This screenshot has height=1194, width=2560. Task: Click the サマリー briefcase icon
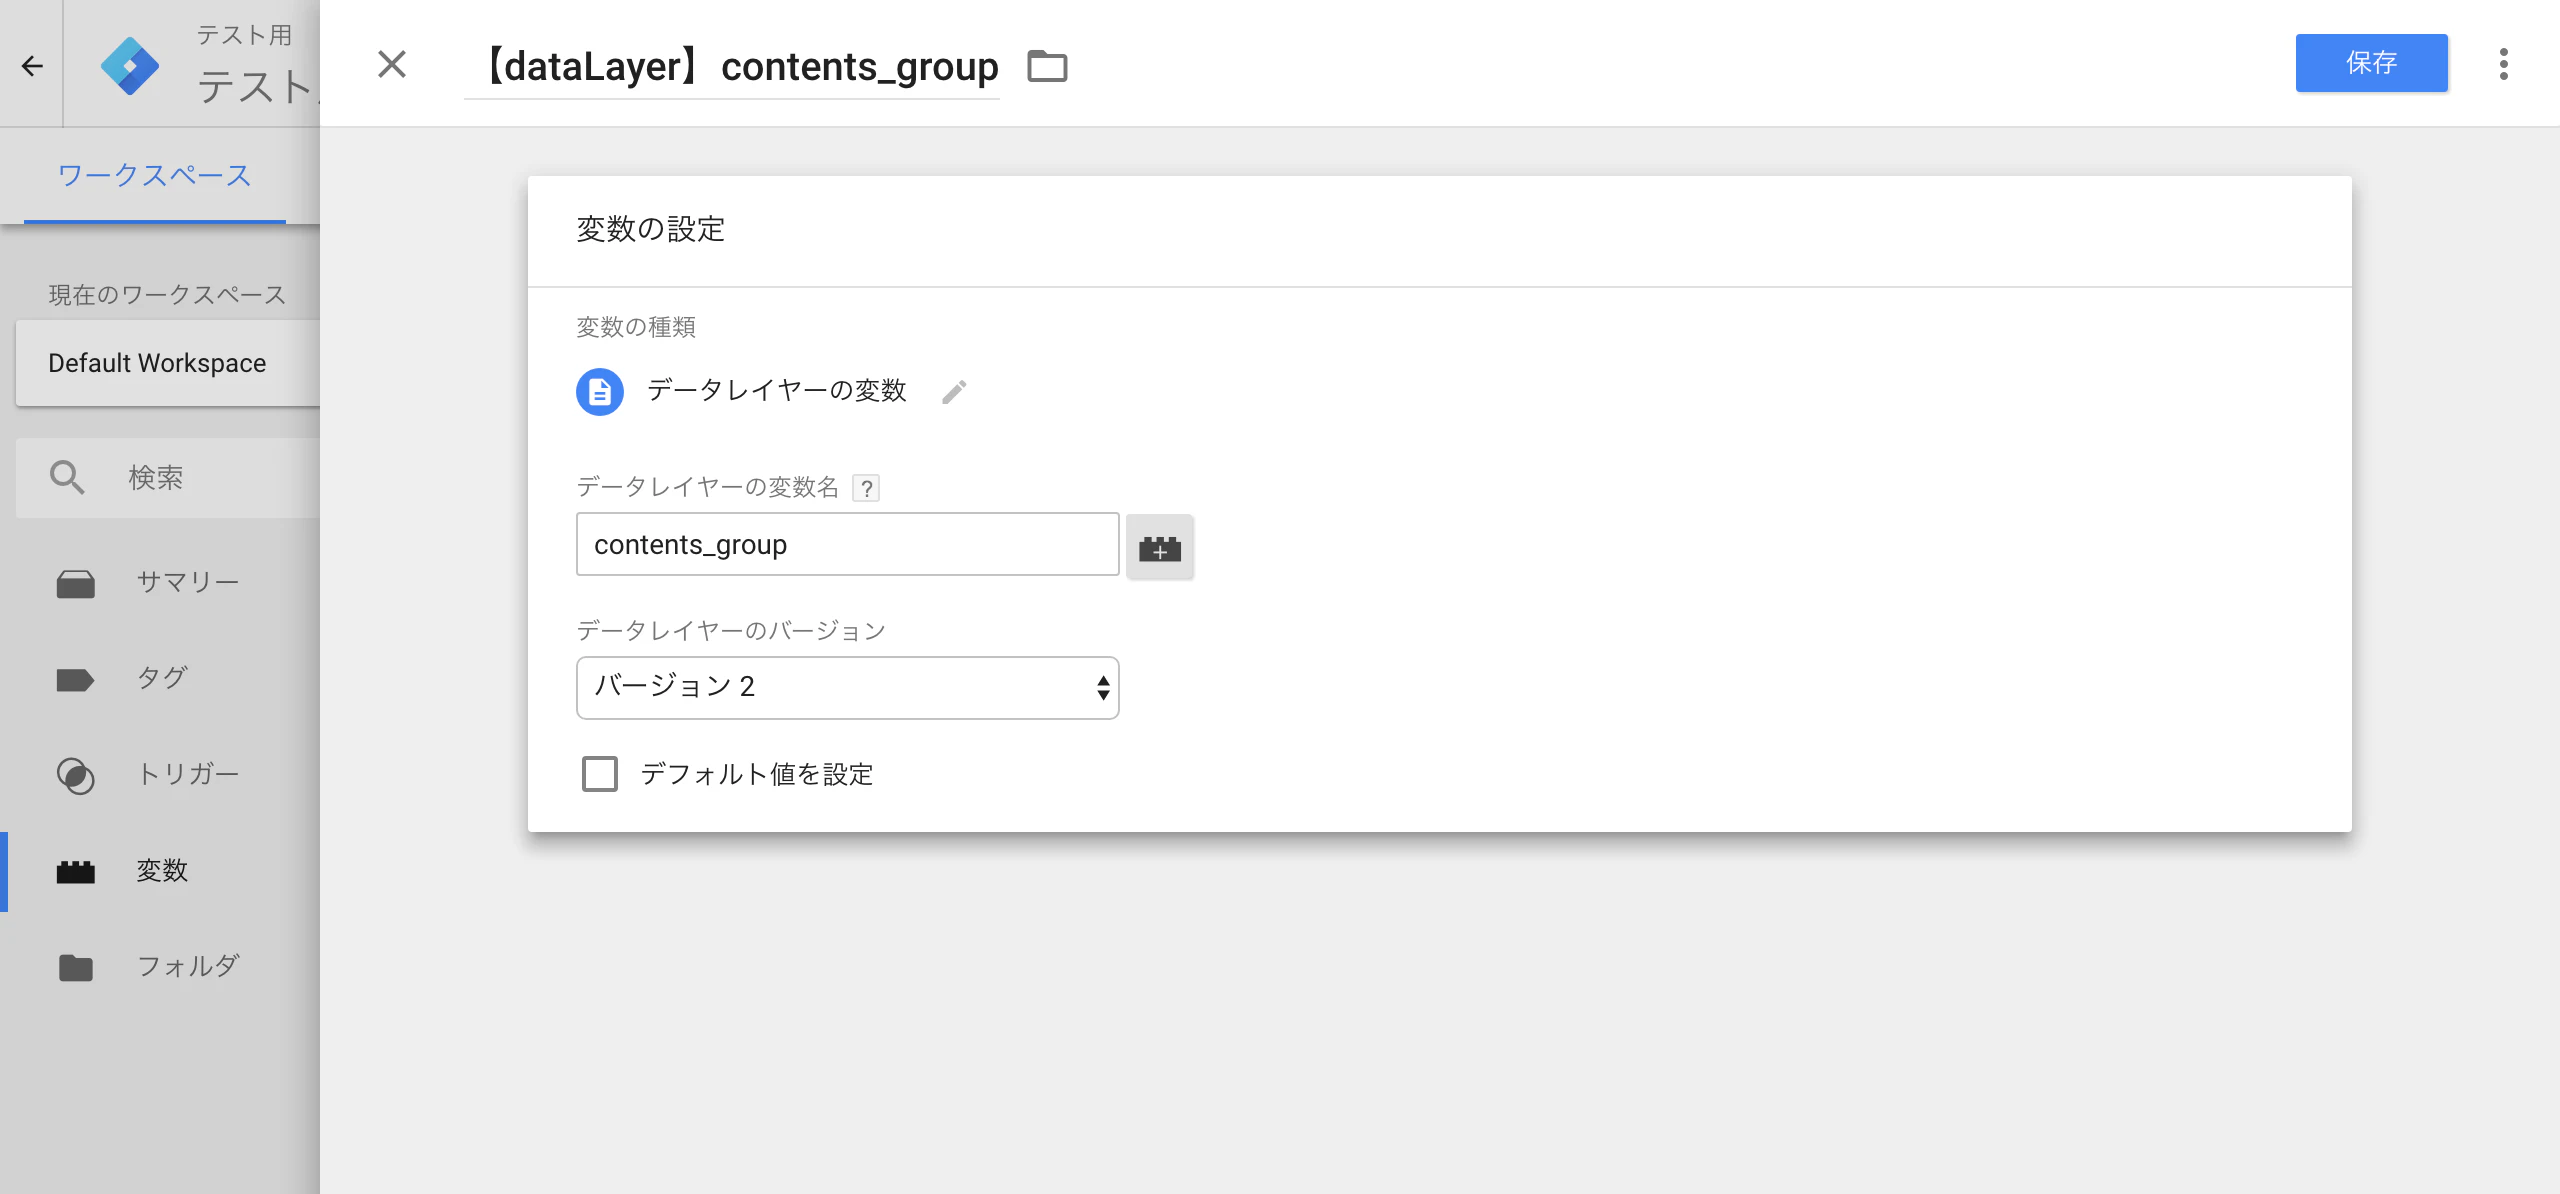[76, 583]
